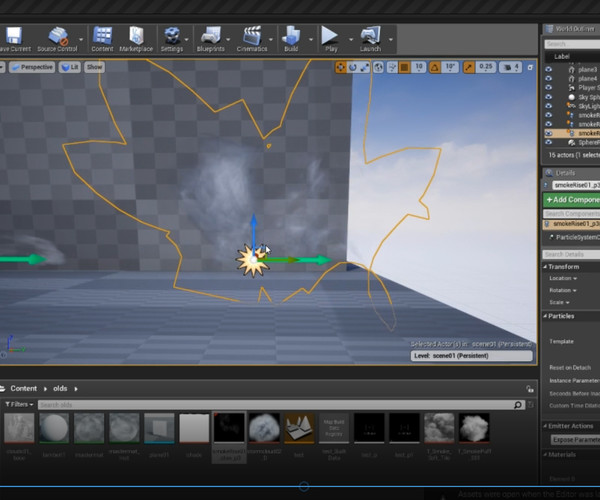Viewport: 600px width, 500px height.
Task: Open the Settings dropdown arrow
Action: click(x=187, y=39)
